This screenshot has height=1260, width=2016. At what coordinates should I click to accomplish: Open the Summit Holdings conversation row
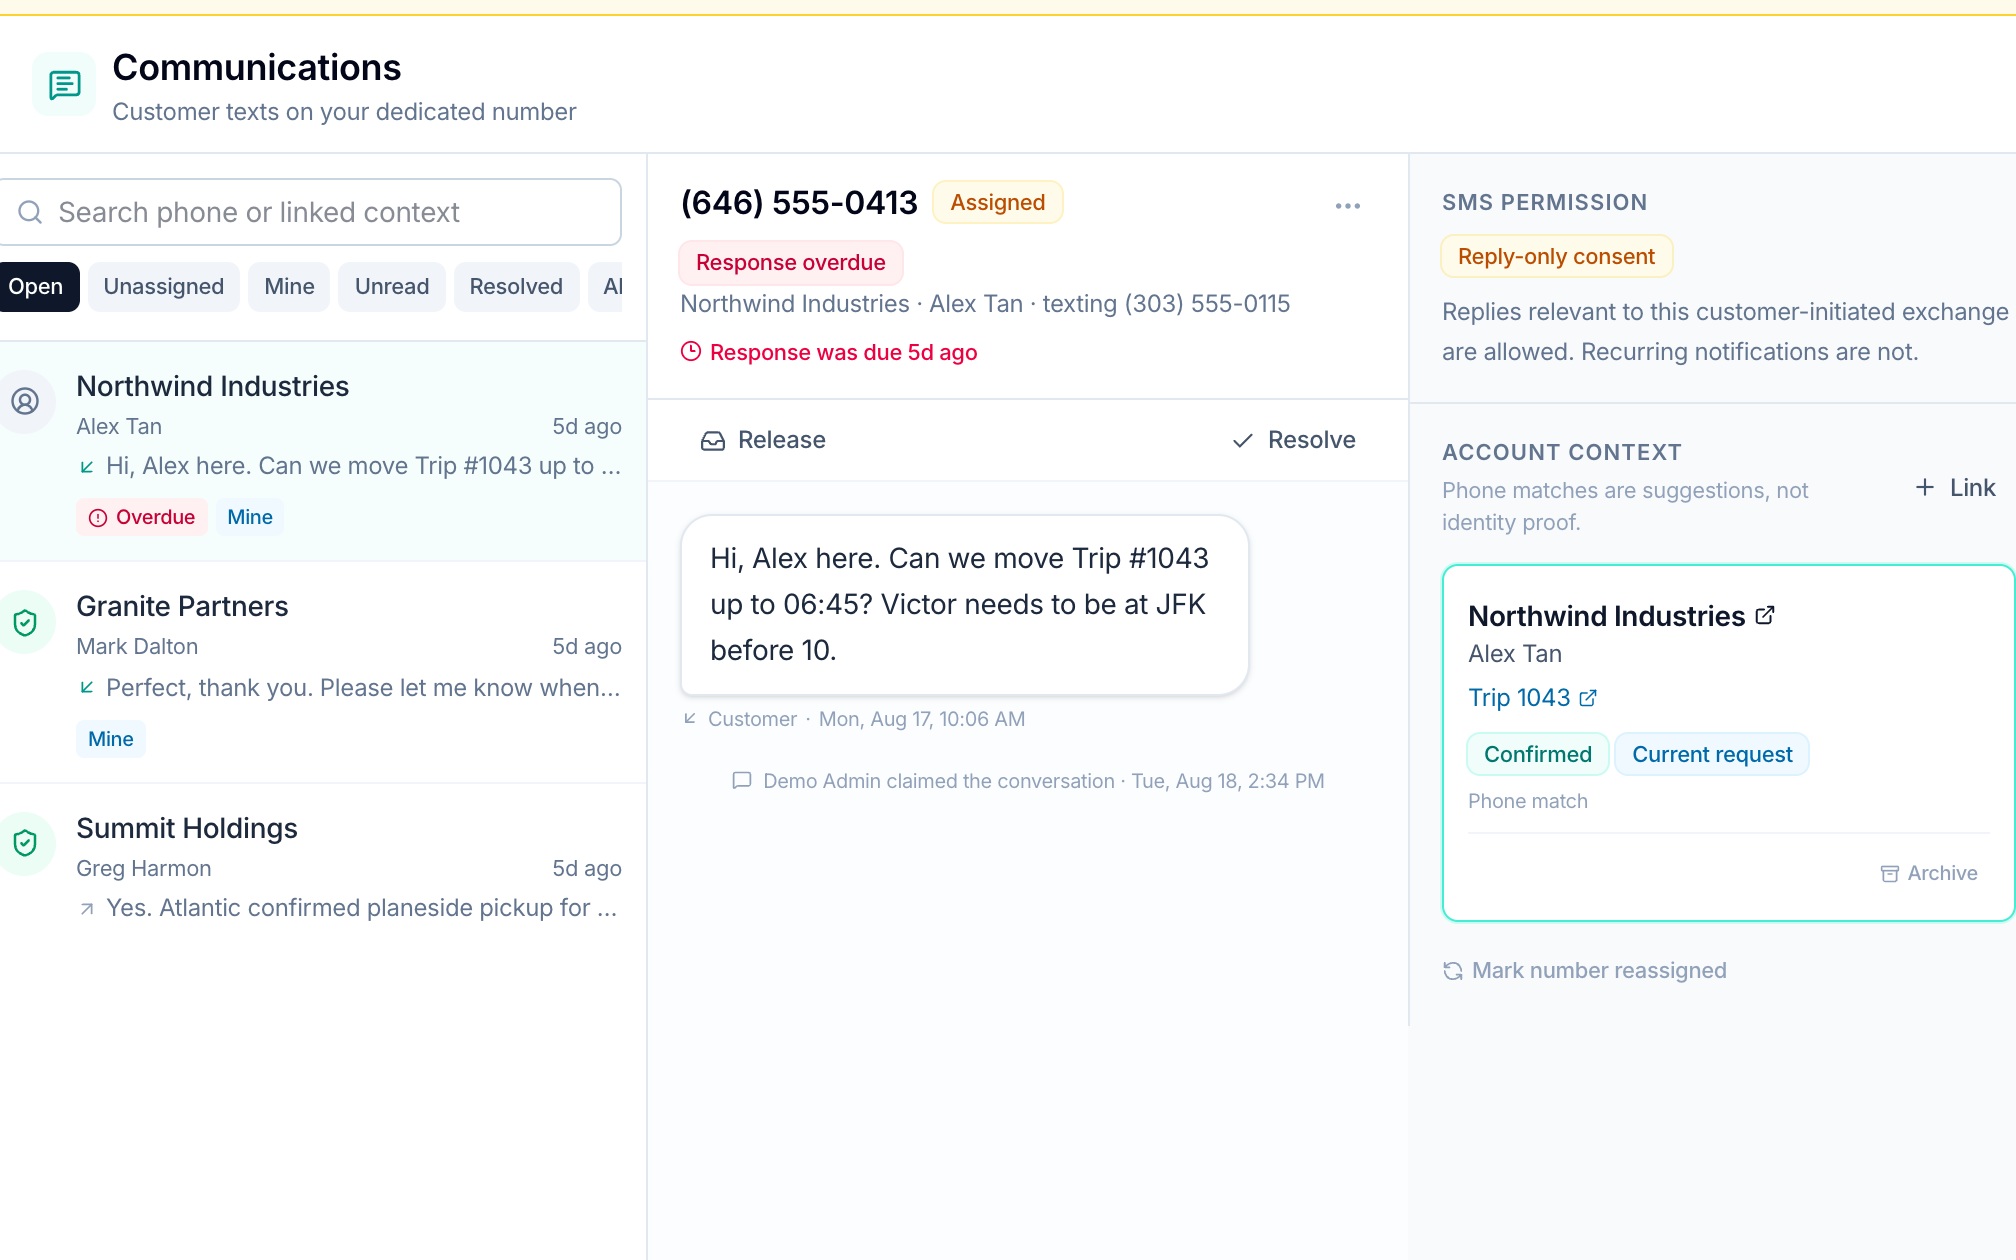(323, 869)
